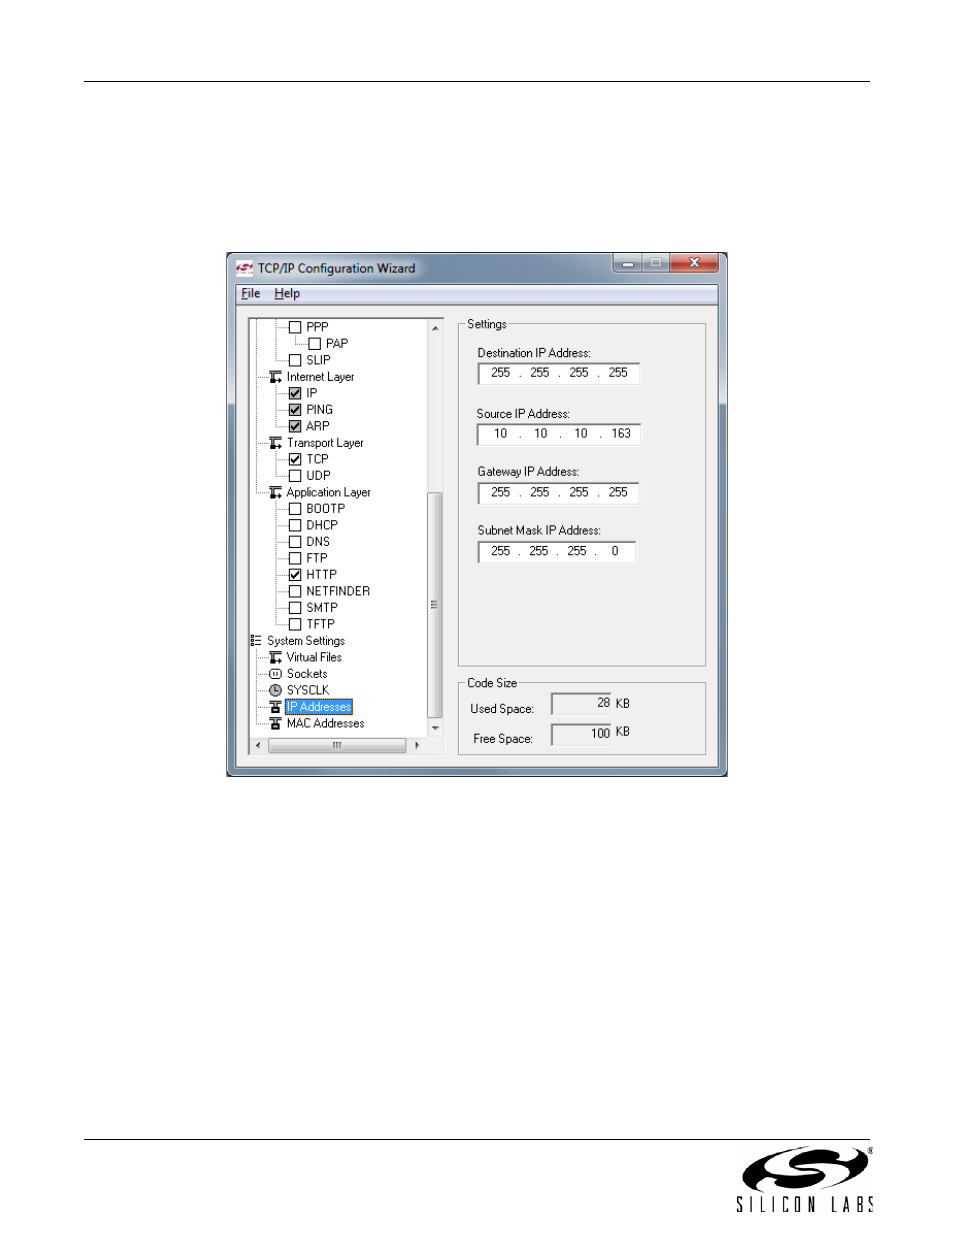Click the SYSCLK clock icon
The width and height of the screenshot is (954, 1235).
coord(275,690)
